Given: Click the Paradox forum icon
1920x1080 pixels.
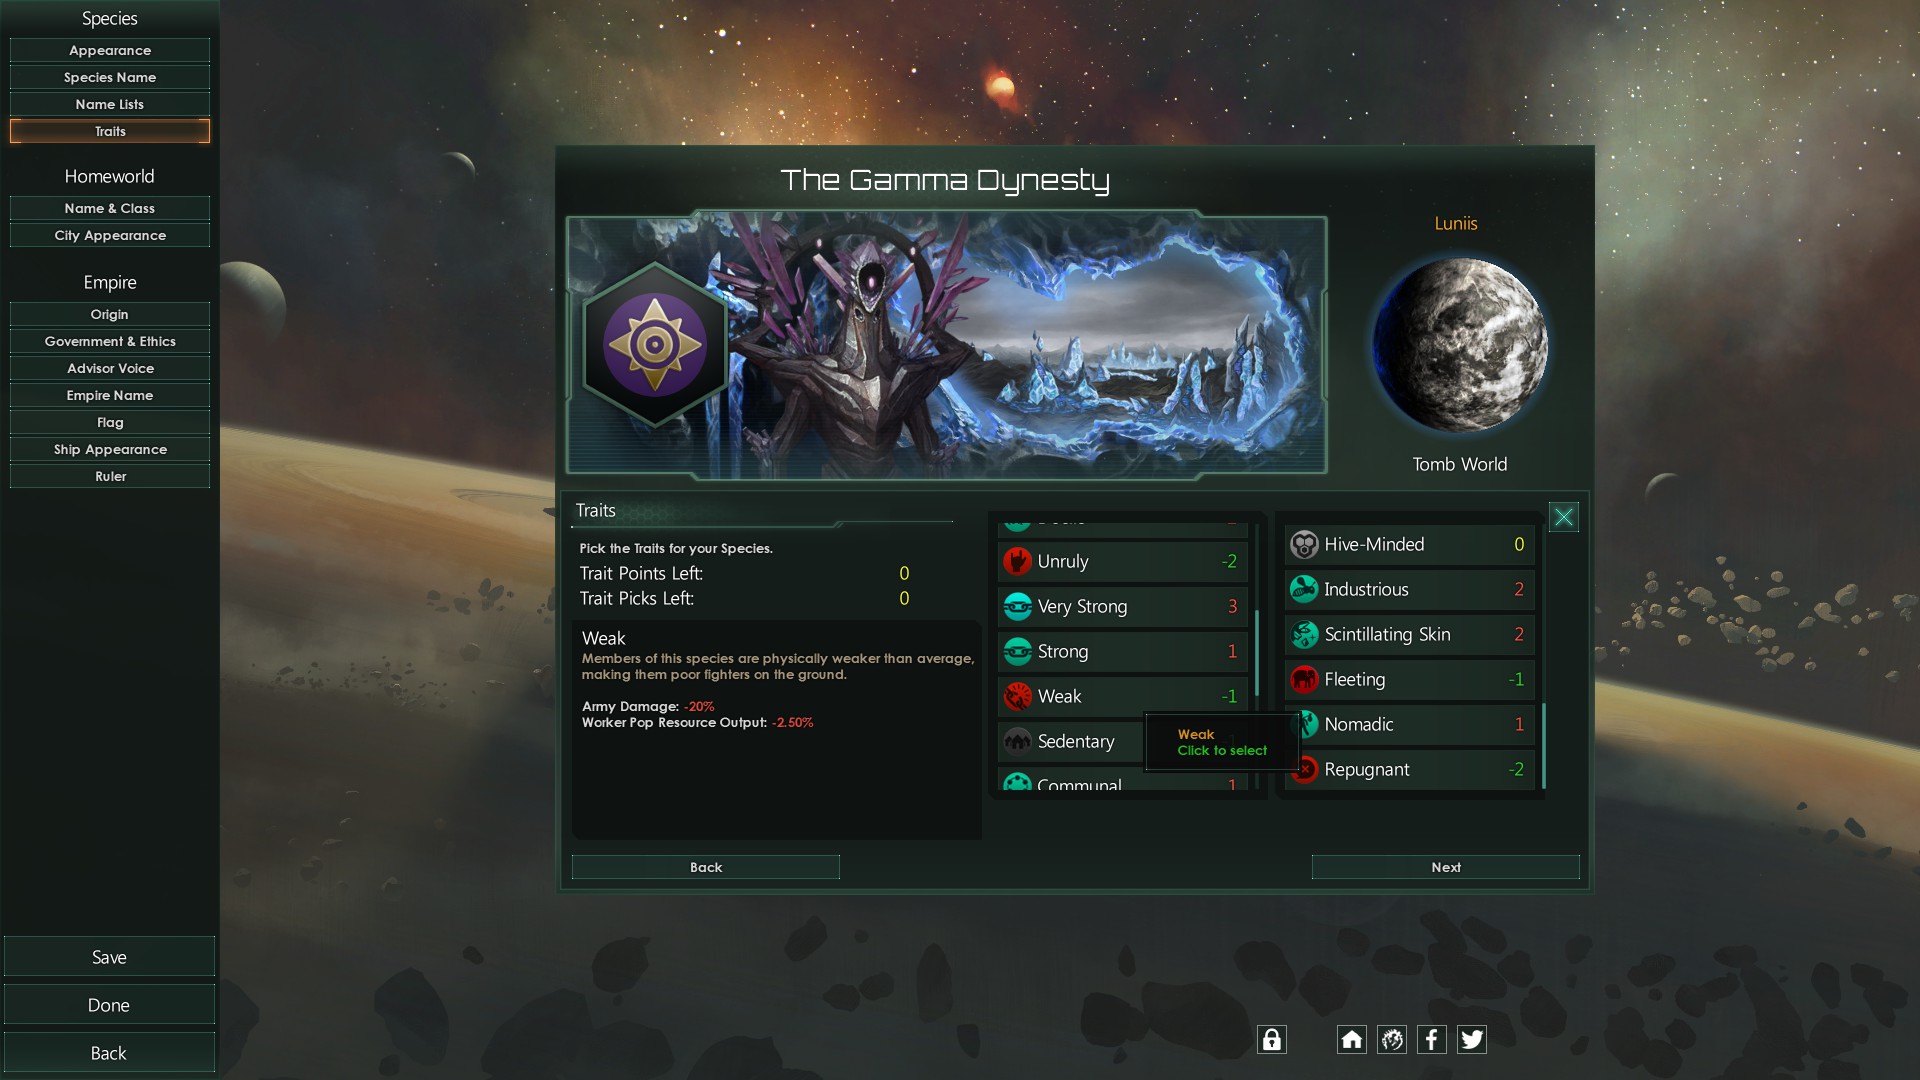Looking at the screenshot, I should [x=1391, y=1039].
